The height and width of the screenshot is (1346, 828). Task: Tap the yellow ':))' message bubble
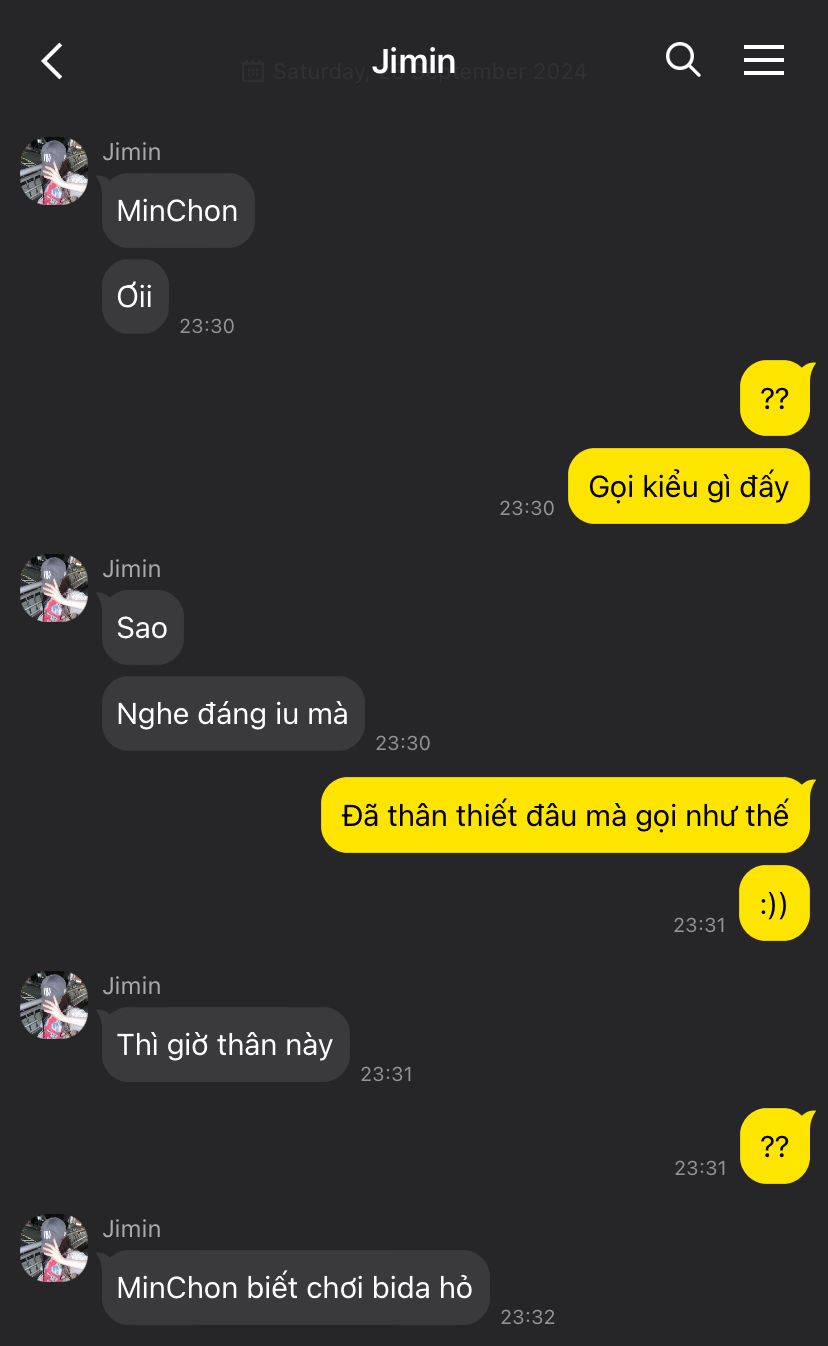pyautogui.click(x=774, y=903)
